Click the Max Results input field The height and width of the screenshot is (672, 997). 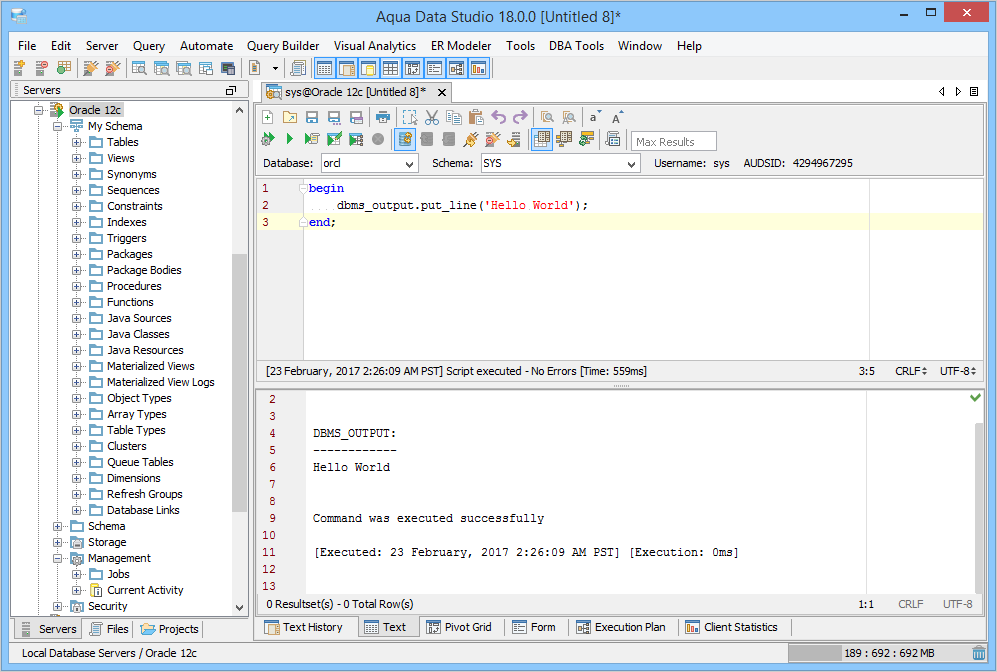point(674,141)
